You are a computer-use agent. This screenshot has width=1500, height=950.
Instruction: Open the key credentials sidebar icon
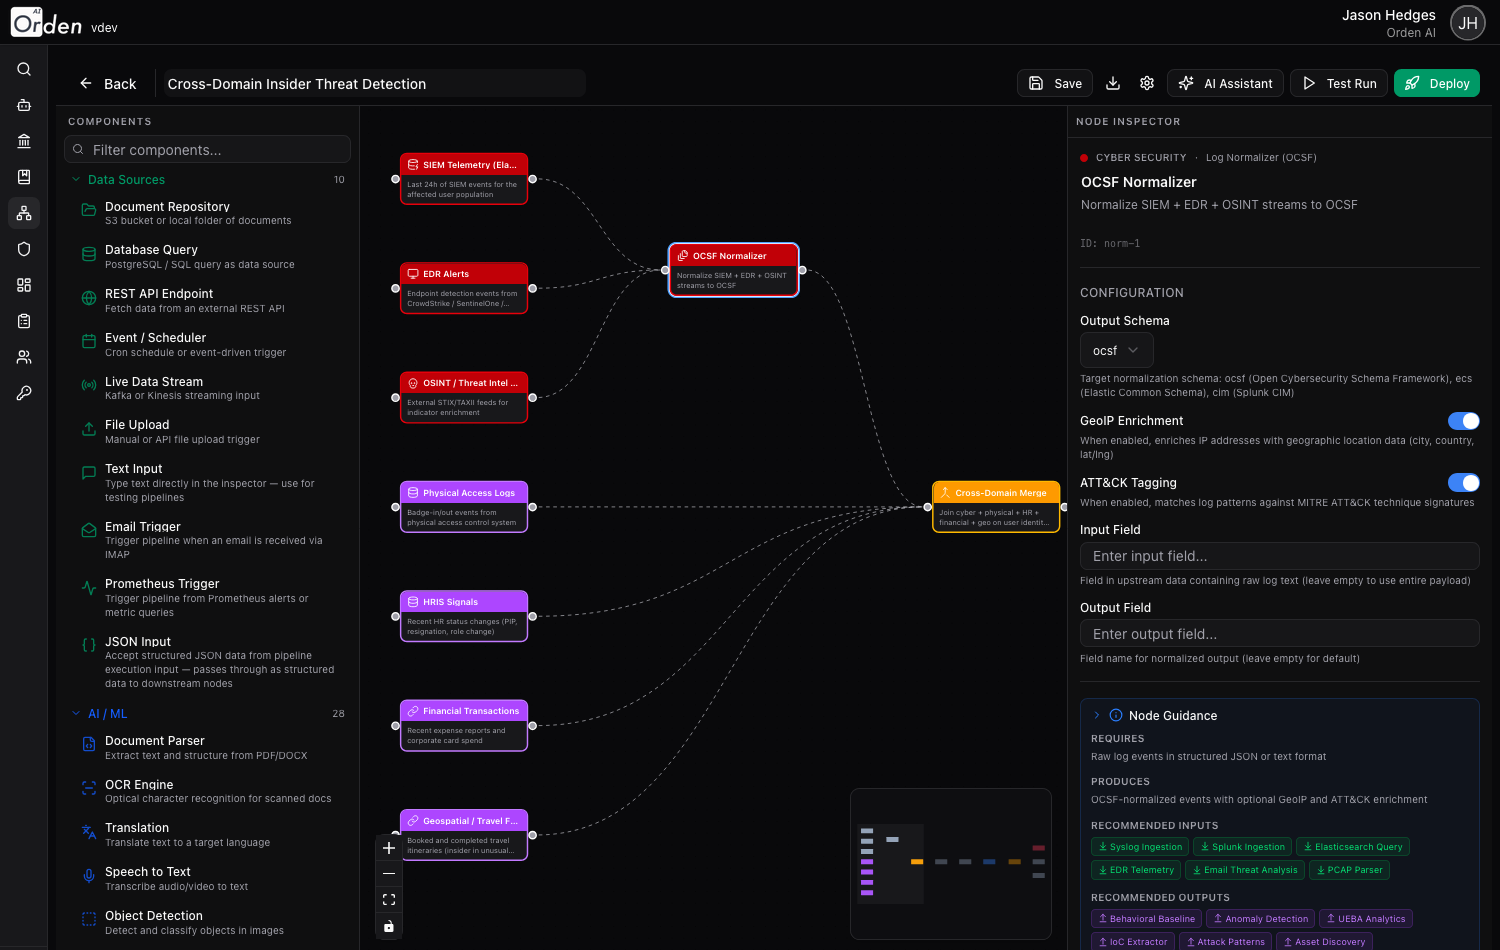24,393
